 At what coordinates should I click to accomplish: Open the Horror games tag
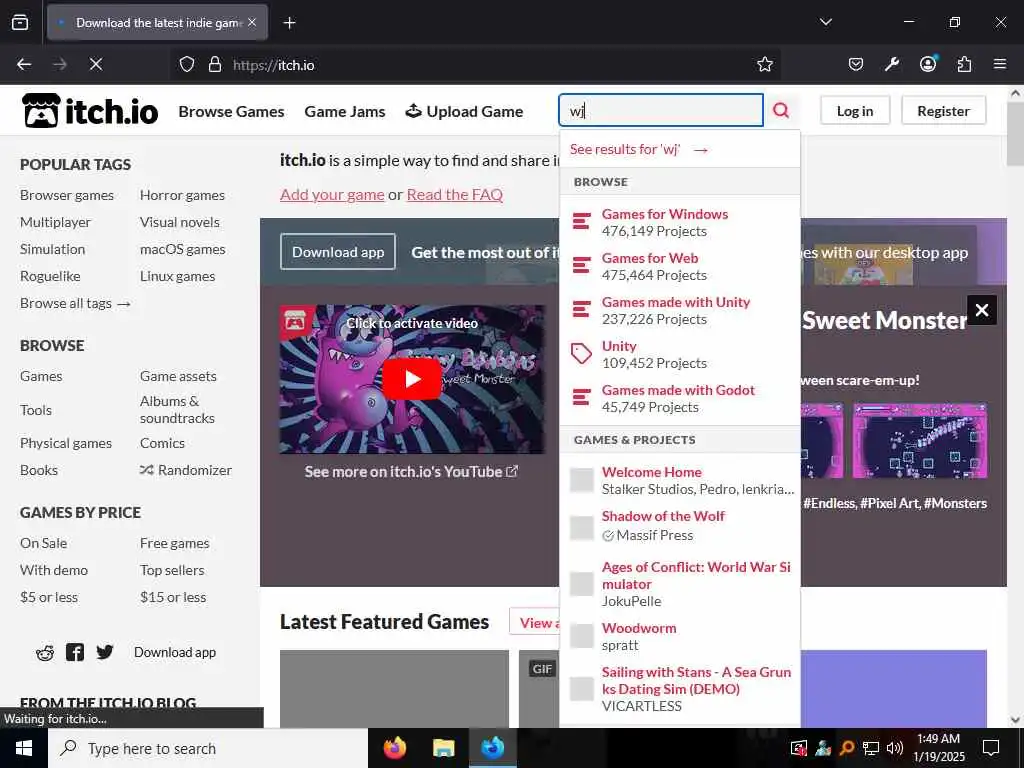pos(182,195)
